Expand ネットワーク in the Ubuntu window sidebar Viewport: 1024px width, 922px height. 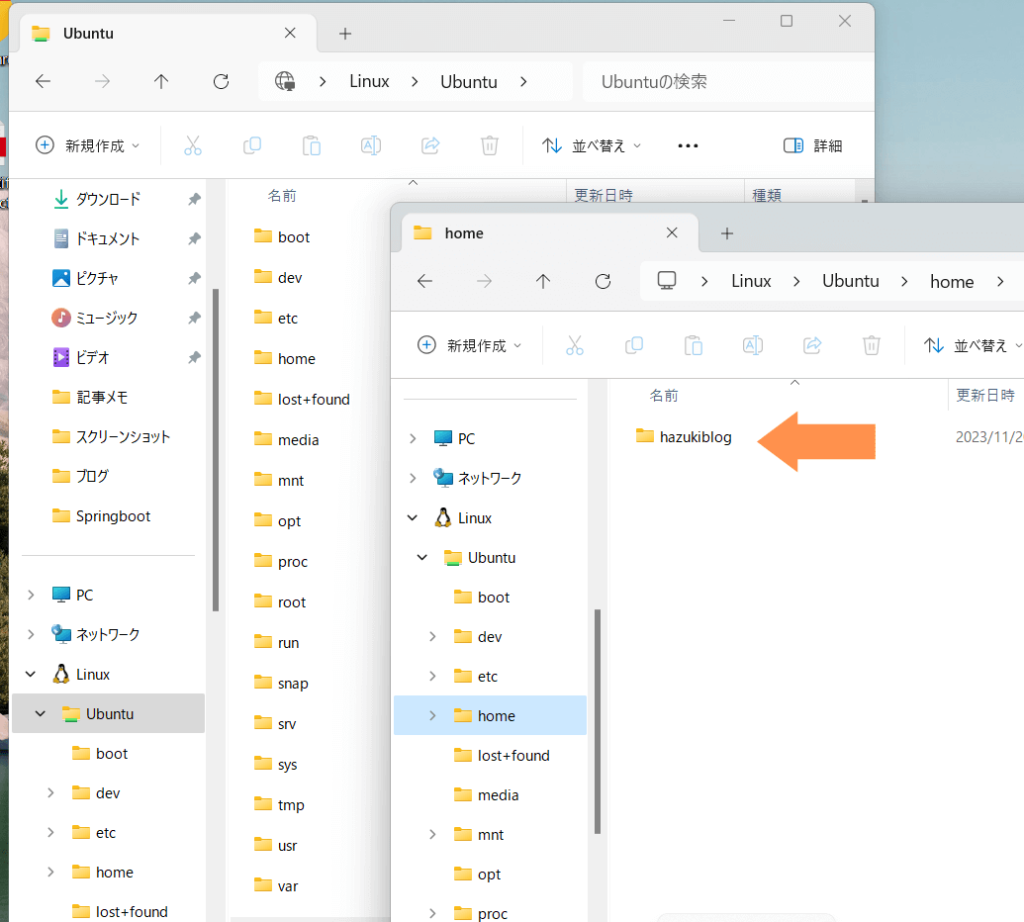pos(31,635)
